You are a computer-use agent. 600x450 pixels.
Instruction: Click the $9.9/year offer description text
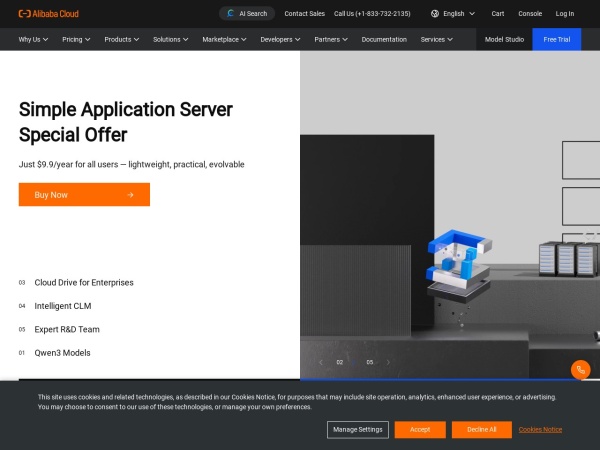click(x=132, y=165)
